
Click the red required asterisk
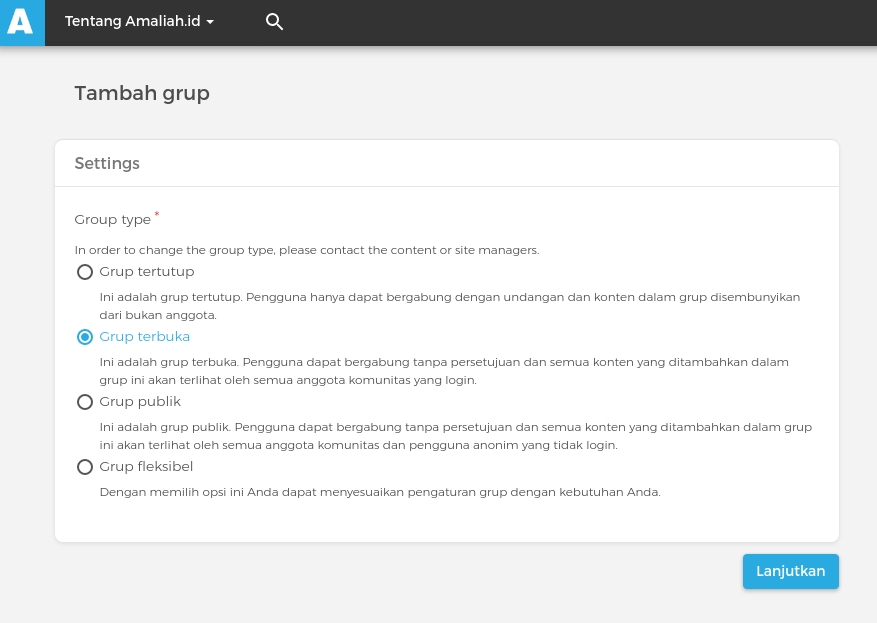157,215
